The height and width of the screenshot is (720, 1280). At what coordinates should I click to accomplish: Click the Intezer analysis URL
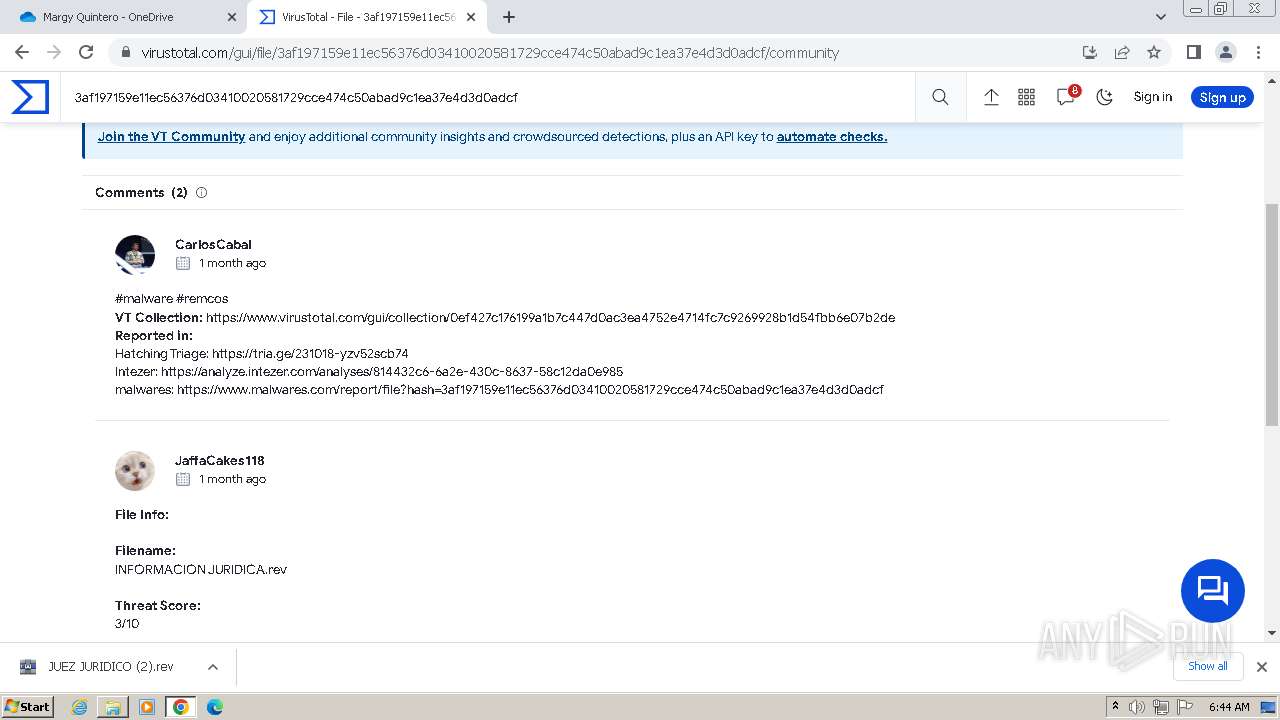tap(392, 371)
